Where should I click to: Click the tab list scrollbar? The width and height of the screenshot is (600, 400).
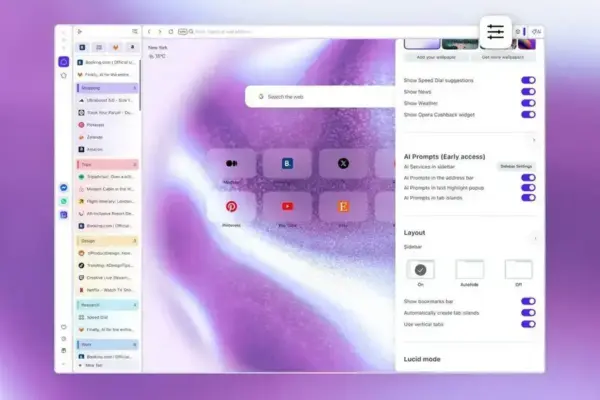140,86
